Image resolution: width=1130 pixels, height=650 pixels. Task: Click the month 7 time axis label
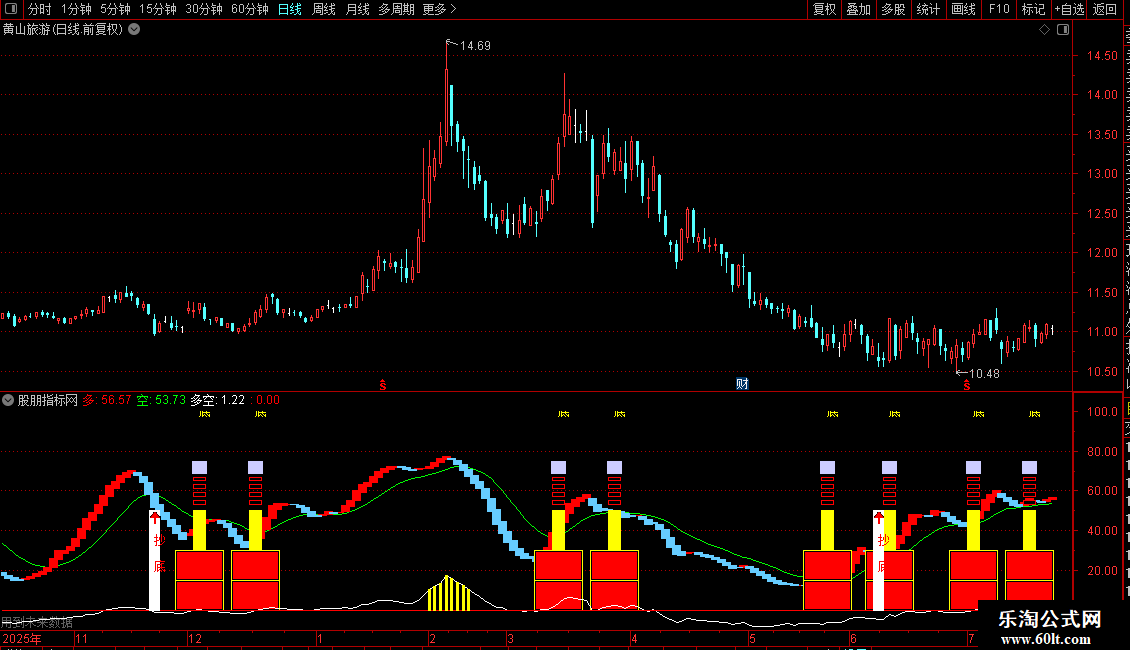coord(971,638)
